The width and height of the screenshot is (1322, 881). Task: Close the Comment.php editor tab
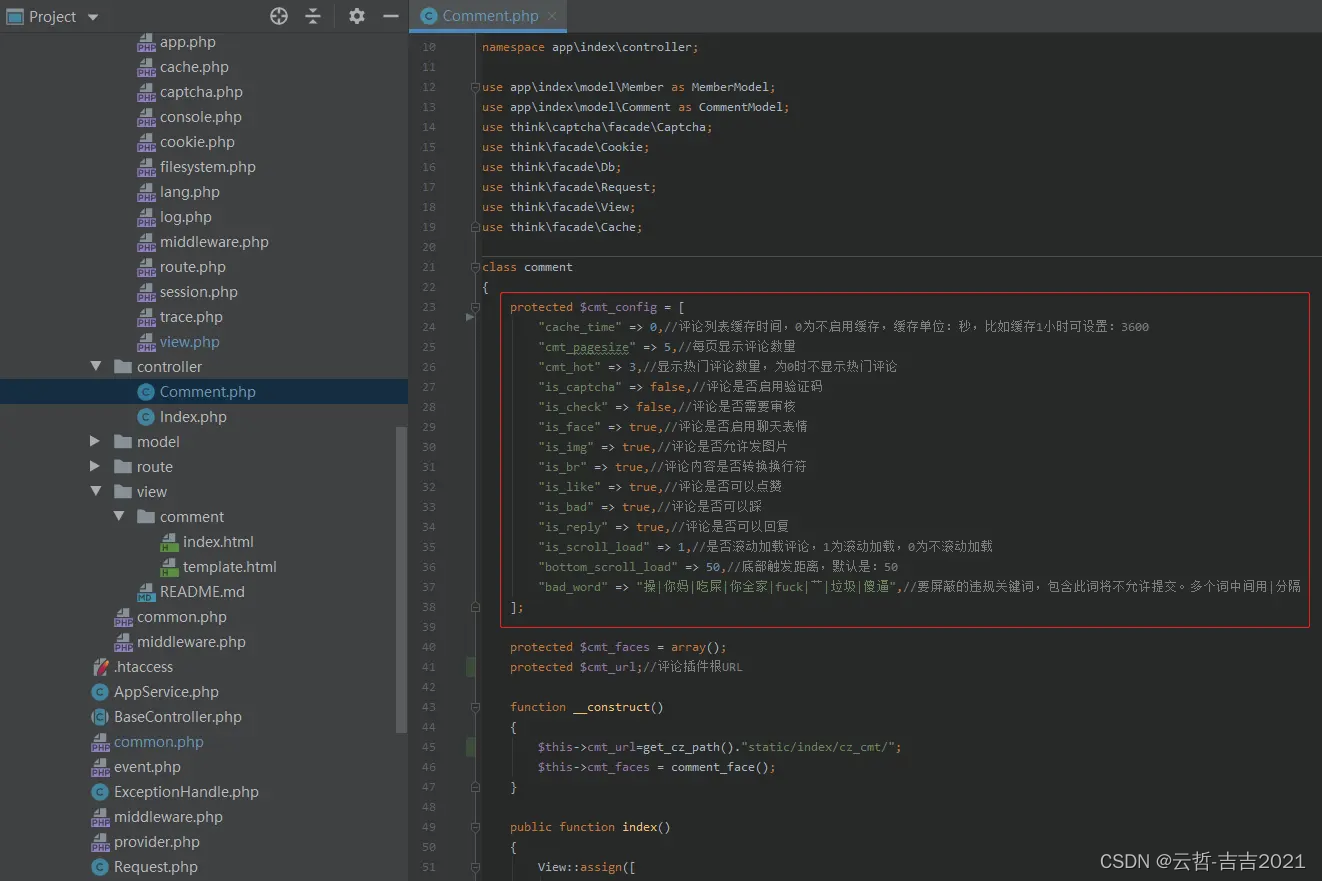pos(552,16)
